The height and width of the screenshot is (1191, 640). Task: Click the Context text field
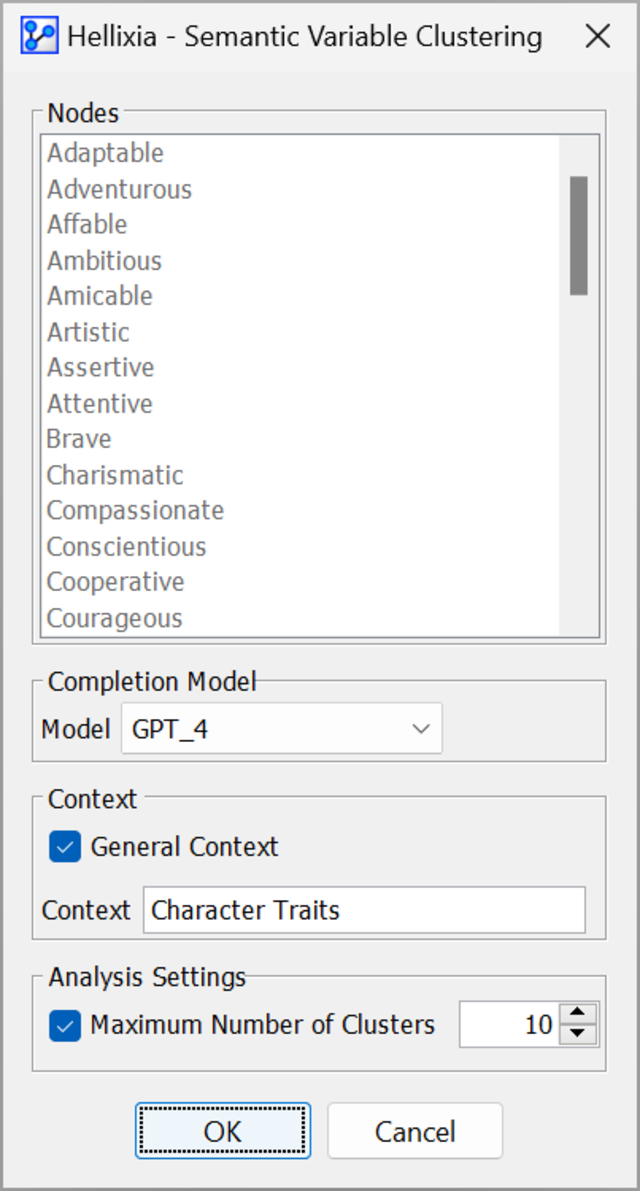click(364, 910)
